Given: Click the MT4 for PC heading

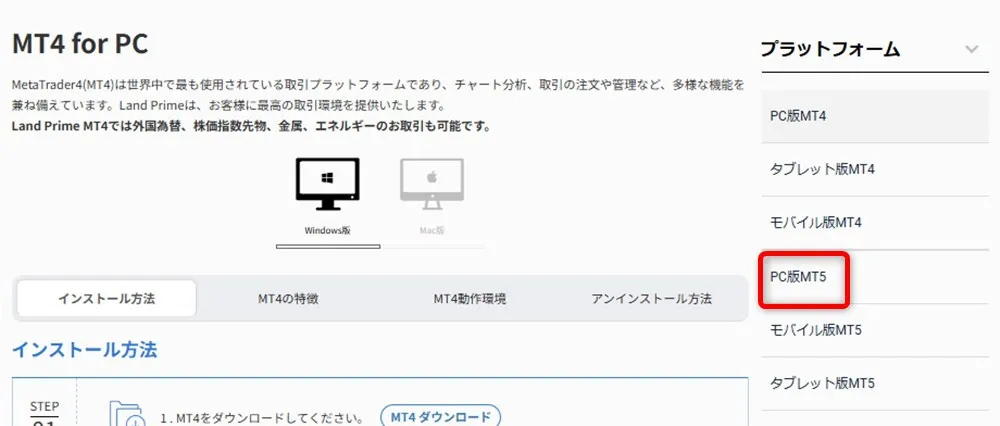Looking at the screenshot, I should coord(80,44).
